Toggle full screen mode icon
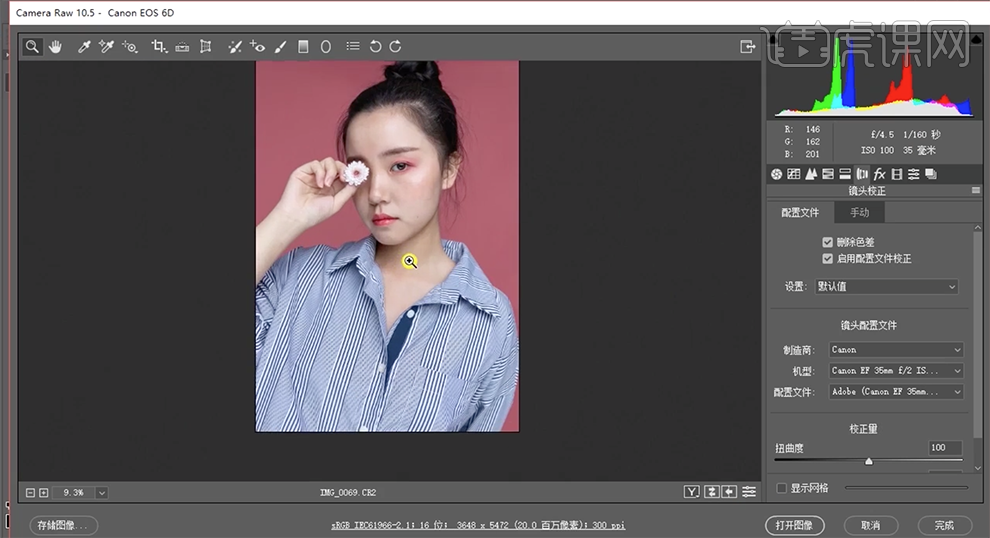990x538 pixels. pyautogui.click(x=748, y=47)
